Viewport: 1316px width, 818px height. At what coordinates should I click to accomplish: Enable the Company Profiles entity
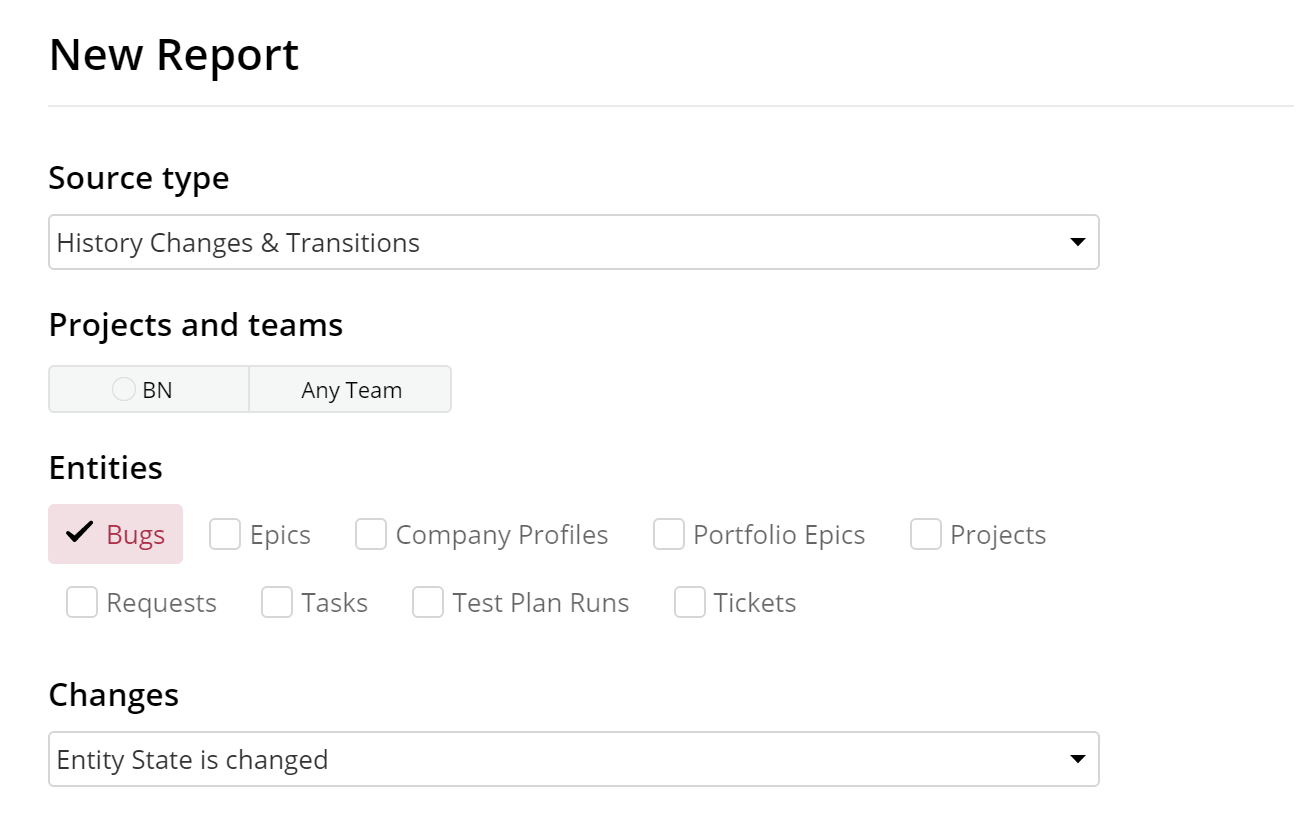(370, 534)
